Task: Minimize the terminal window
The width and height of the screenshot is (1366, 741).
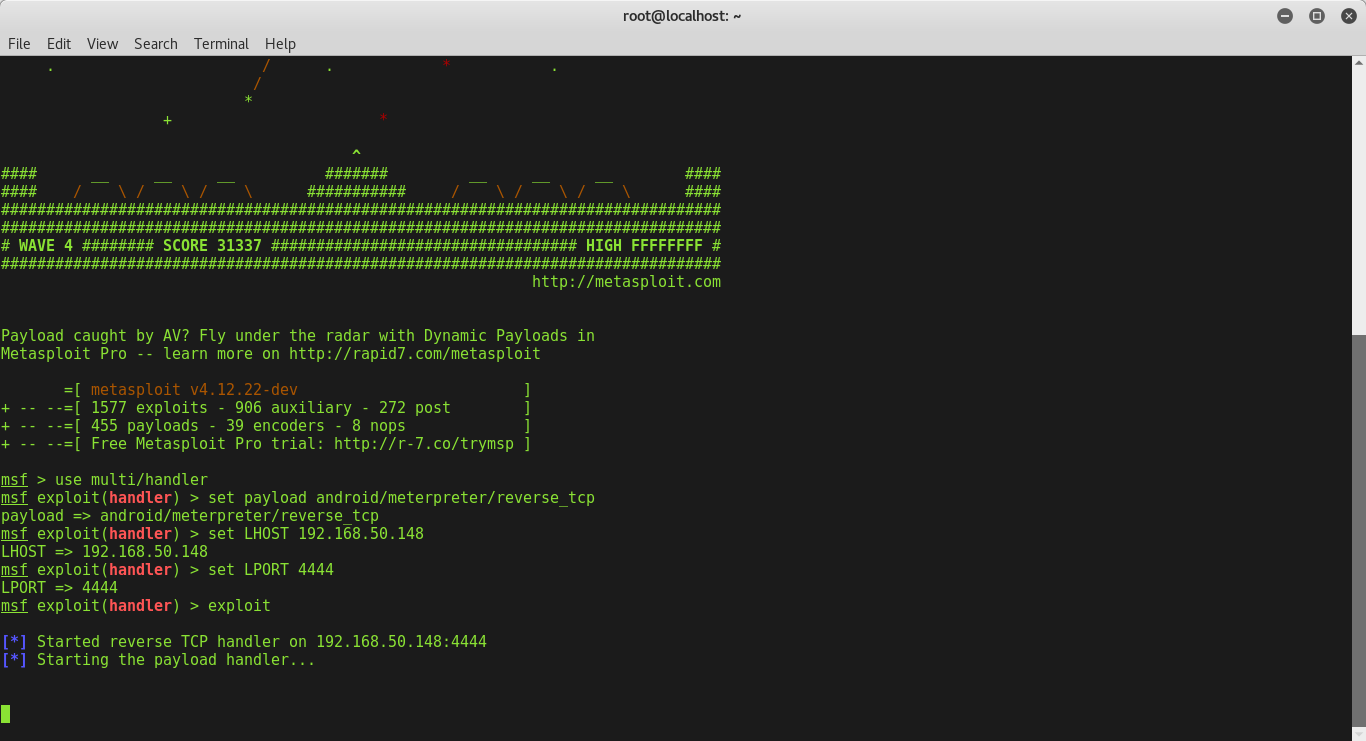Action: [x=1285, y=16]
